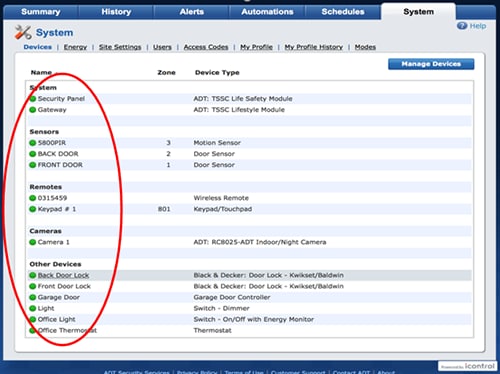Click the Help question mark icon
Image resolution: width=500 pixels, height=374 pixels.
[x=462, y=26]
